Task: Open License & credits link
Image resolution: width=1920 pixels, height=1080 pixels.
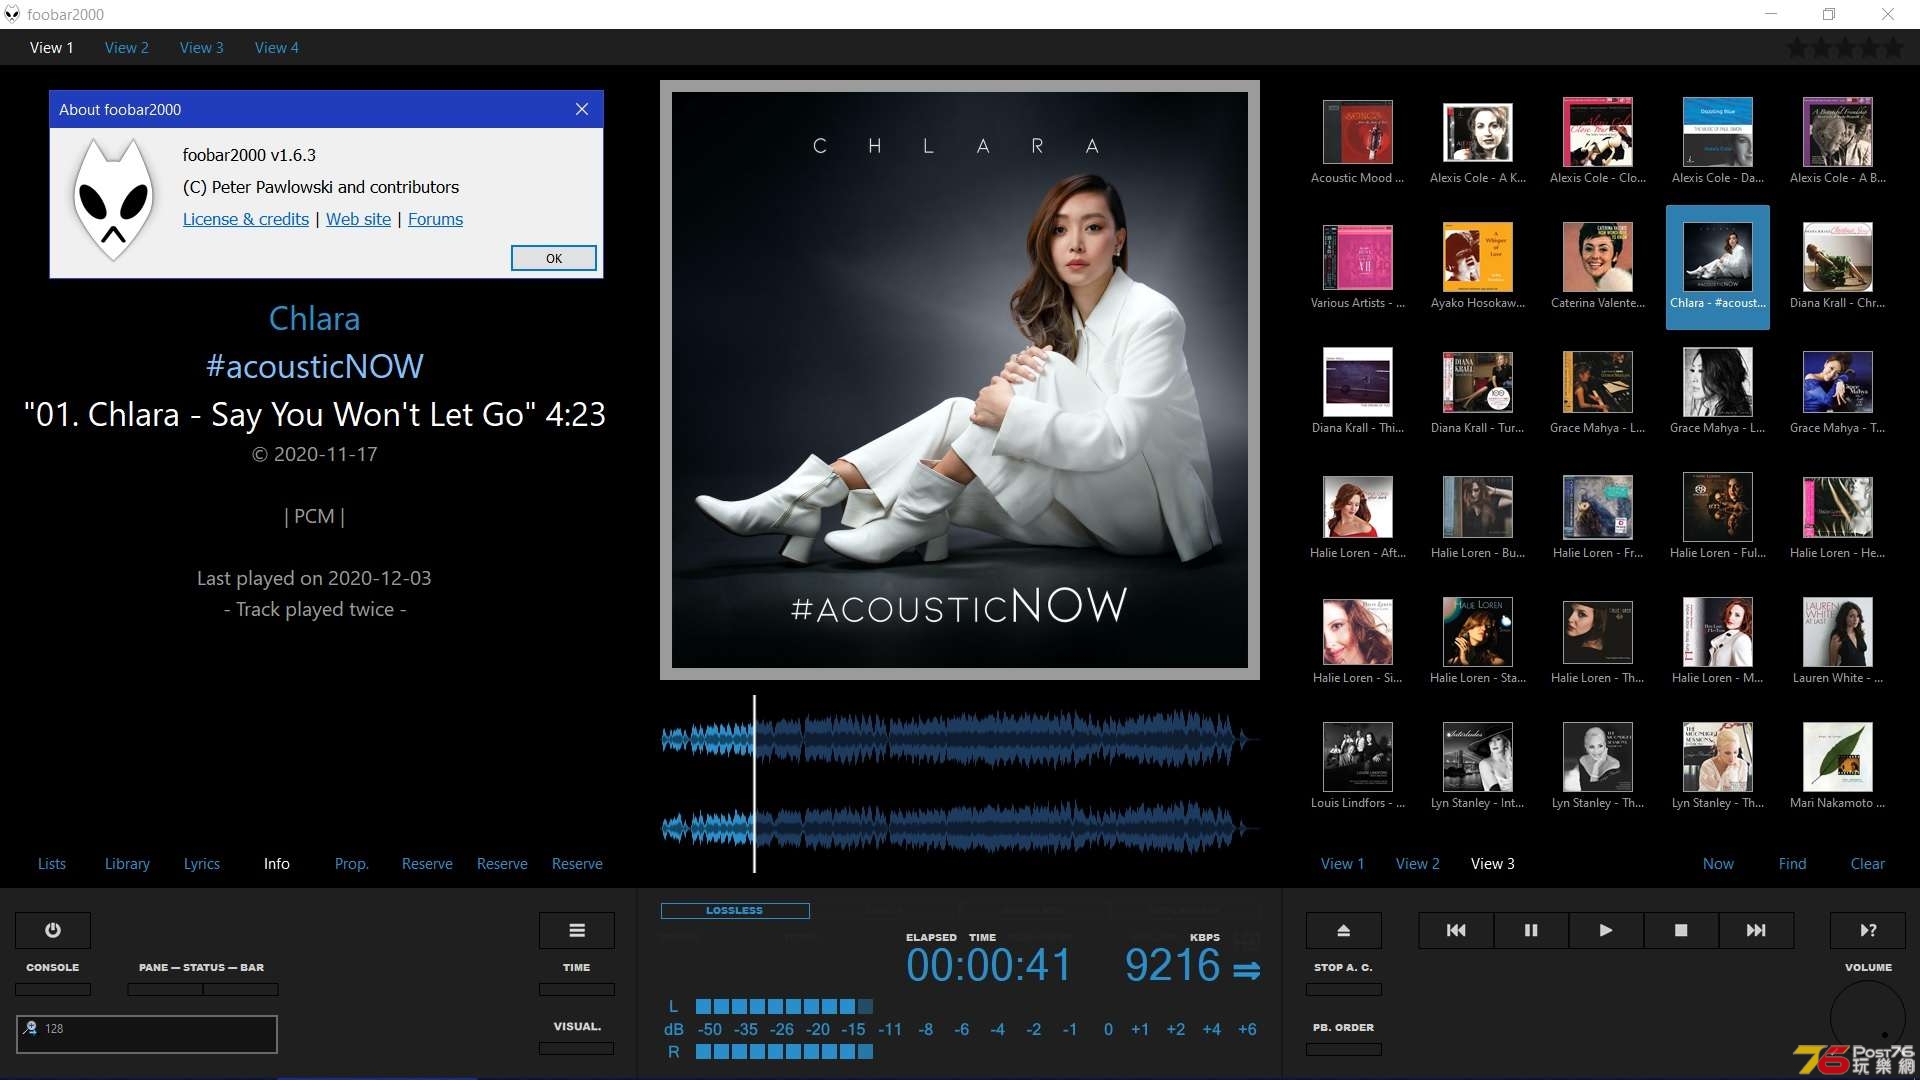Action: click(x=246, y=219)
